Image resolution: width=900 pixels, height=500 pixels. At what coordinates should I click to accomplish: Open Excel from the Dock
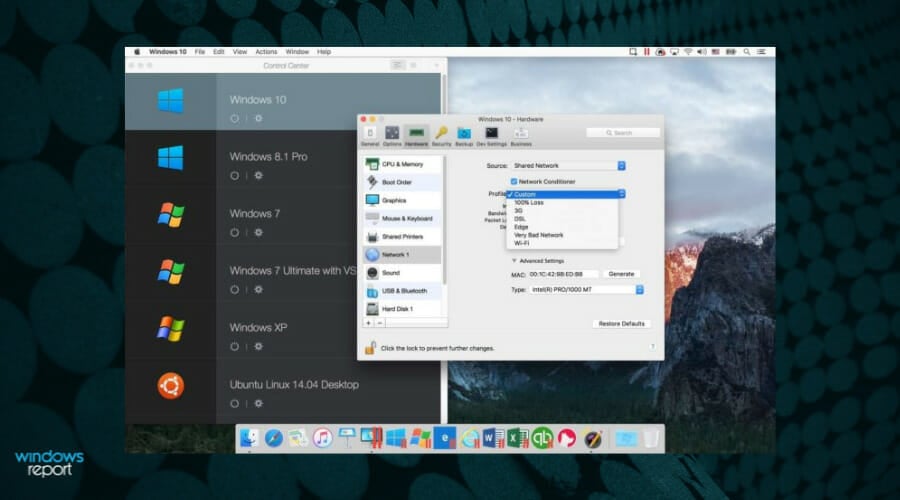coord(517,439)
